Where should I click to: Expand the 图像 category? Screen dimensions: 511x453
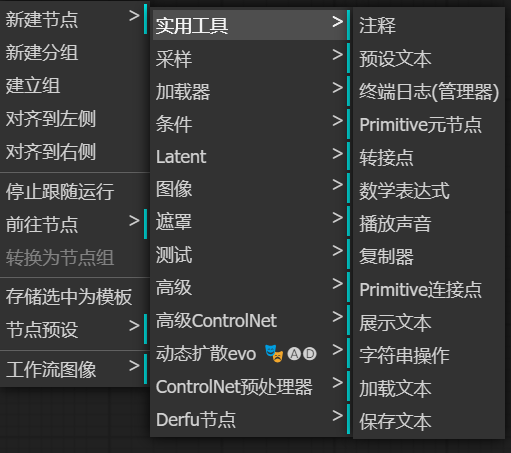click(x=251, y=188)
